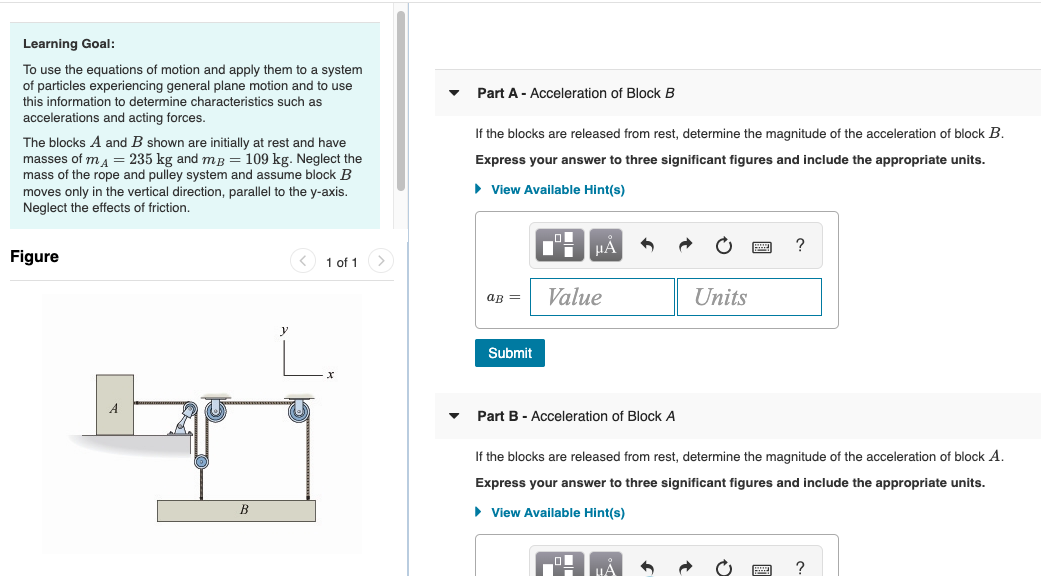
Task: Select the Units input field in Part A
Action: (749, 296)
